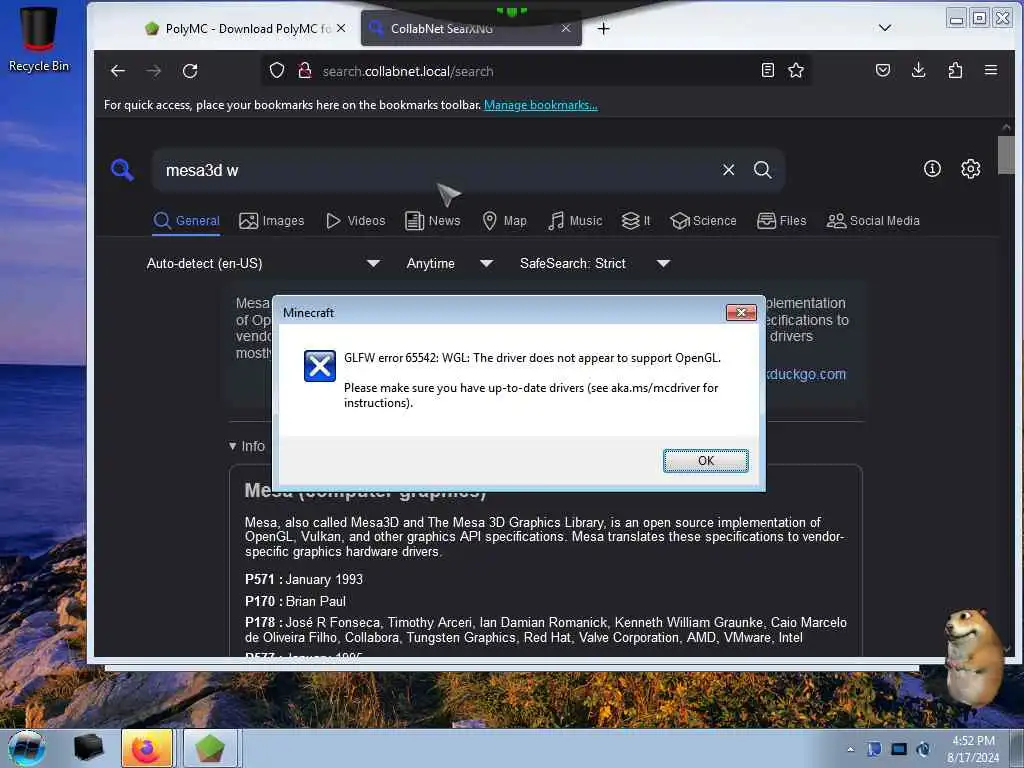This screenshot has height=768, width=1024.
Task: Select Social Media search category
Action: pos(873,221)
